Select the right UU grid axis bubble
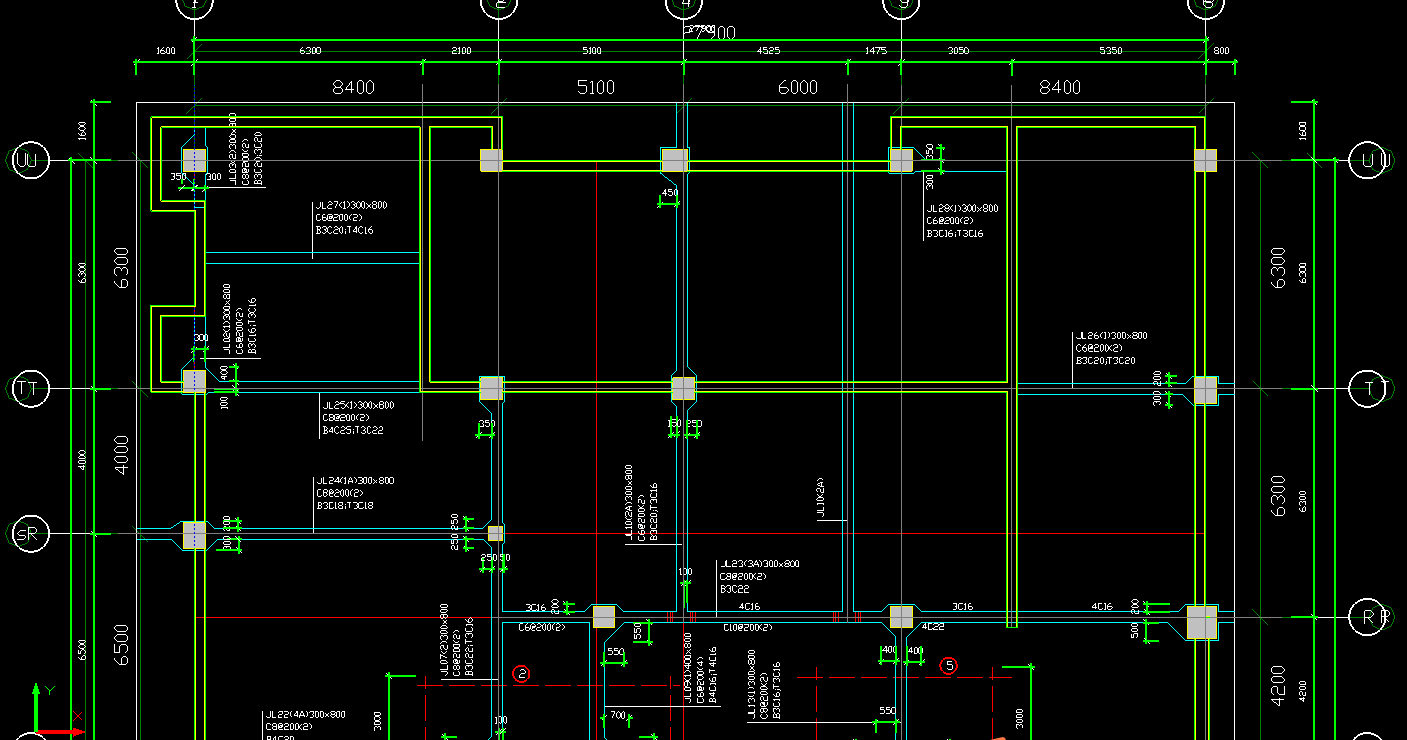The image size is (1407, 740). (1370, 160)
